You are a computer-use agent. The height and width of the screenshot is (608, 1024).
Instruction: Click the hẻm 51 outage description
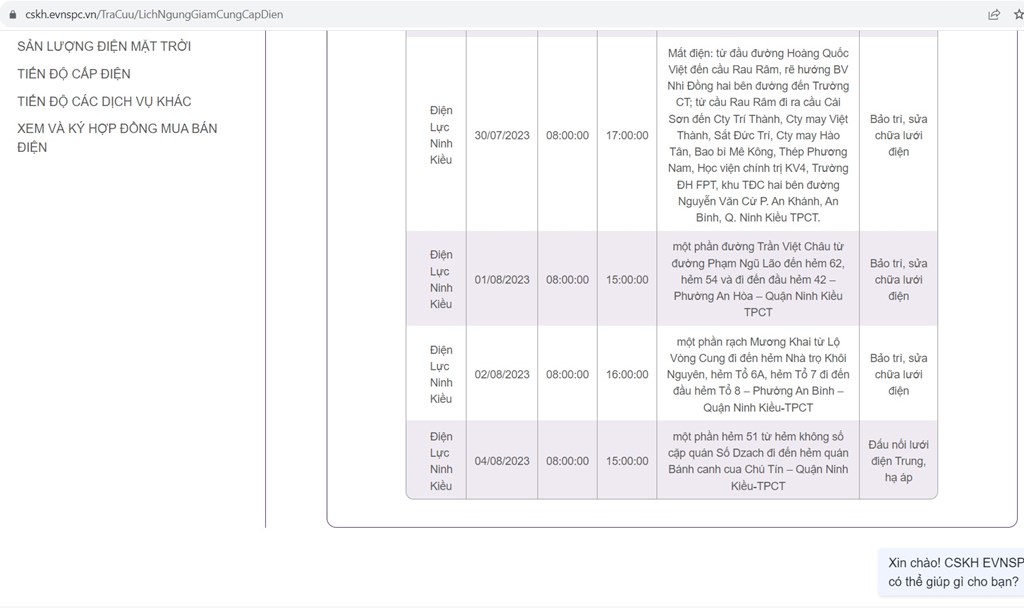tap(757, 461)
